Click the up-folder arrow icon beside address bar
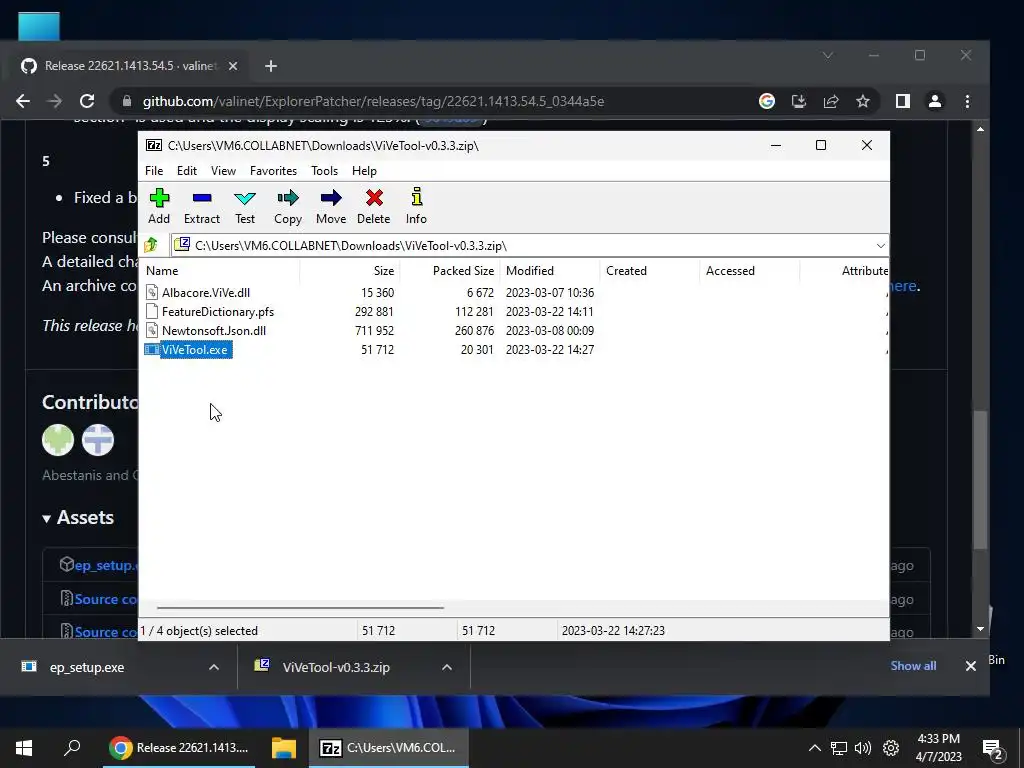The image size is (1024, 768). pos(152,246)
